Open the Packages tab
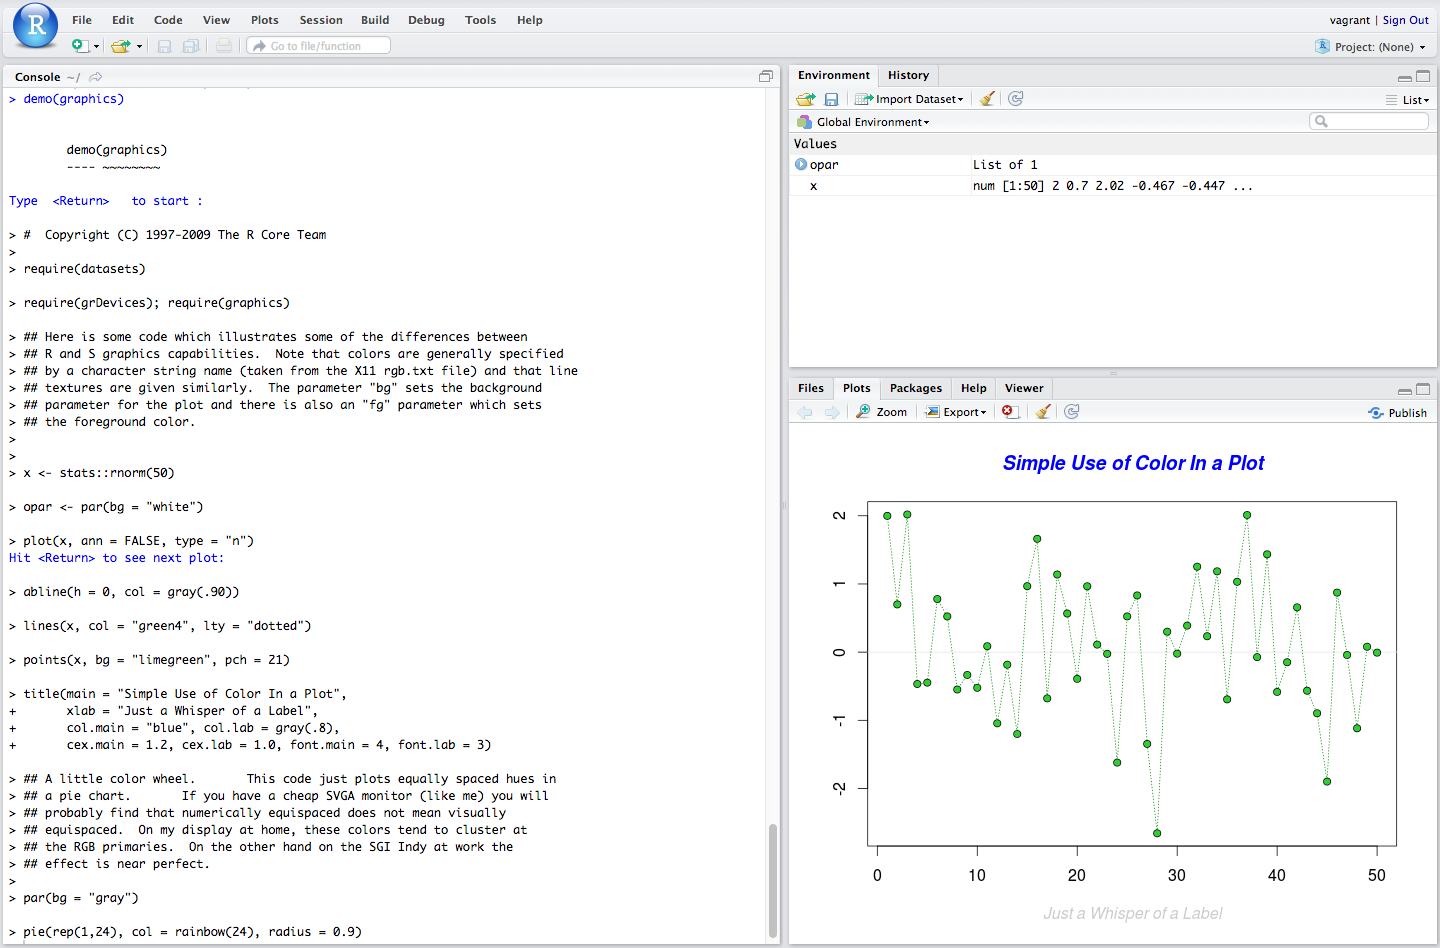The height and width of the screenshot is (948, 1440). 915,388
